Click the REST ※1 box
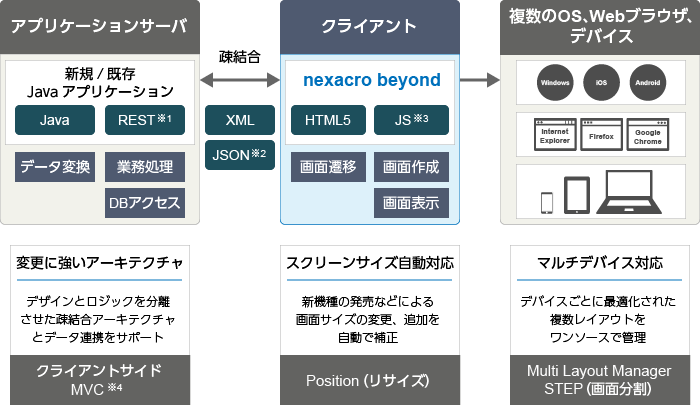The width and height of the screenshot is (700, 405). point(145,120)
